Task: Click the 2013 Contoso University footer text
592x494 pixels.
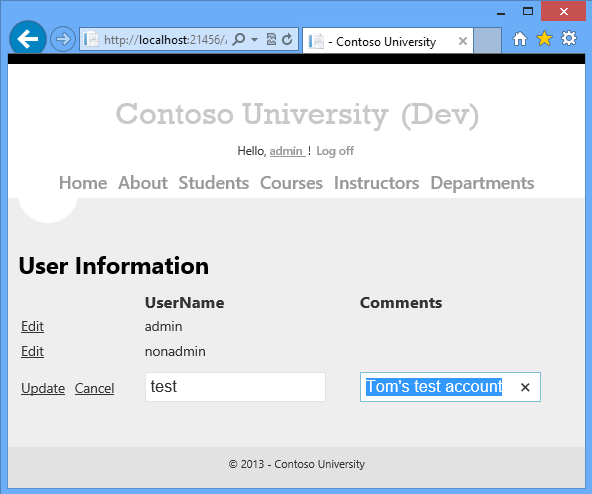Action: pyautogui.click(x=297, y=464)
